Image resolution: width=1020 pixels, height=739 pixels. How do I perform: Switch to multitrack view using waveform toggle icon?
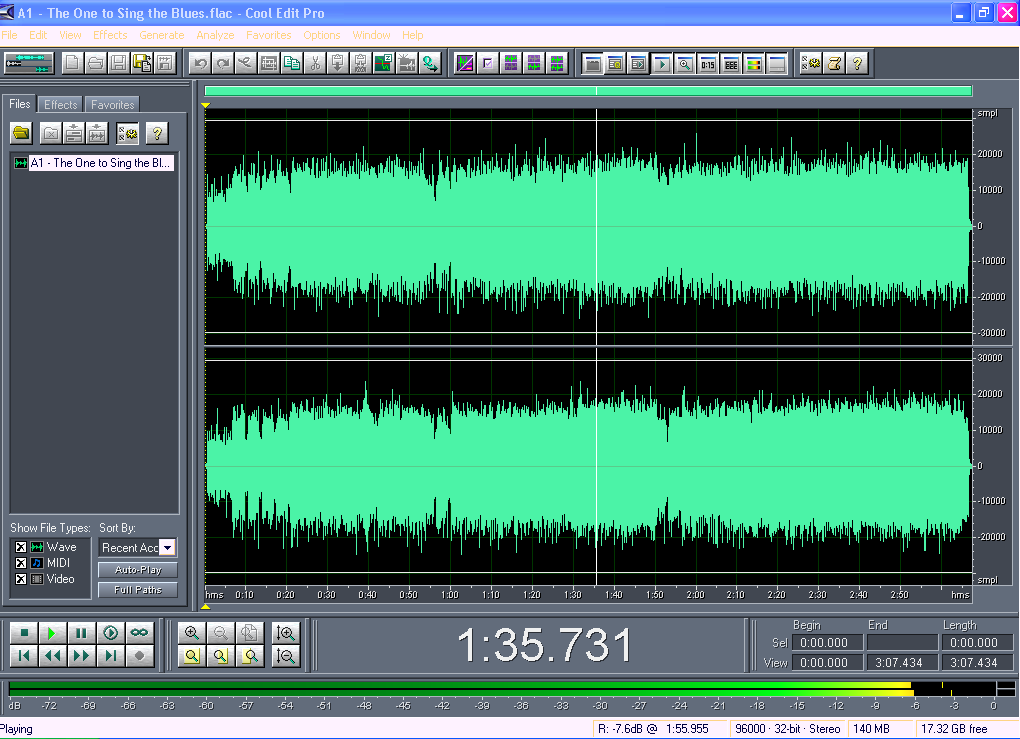[29, 63]
